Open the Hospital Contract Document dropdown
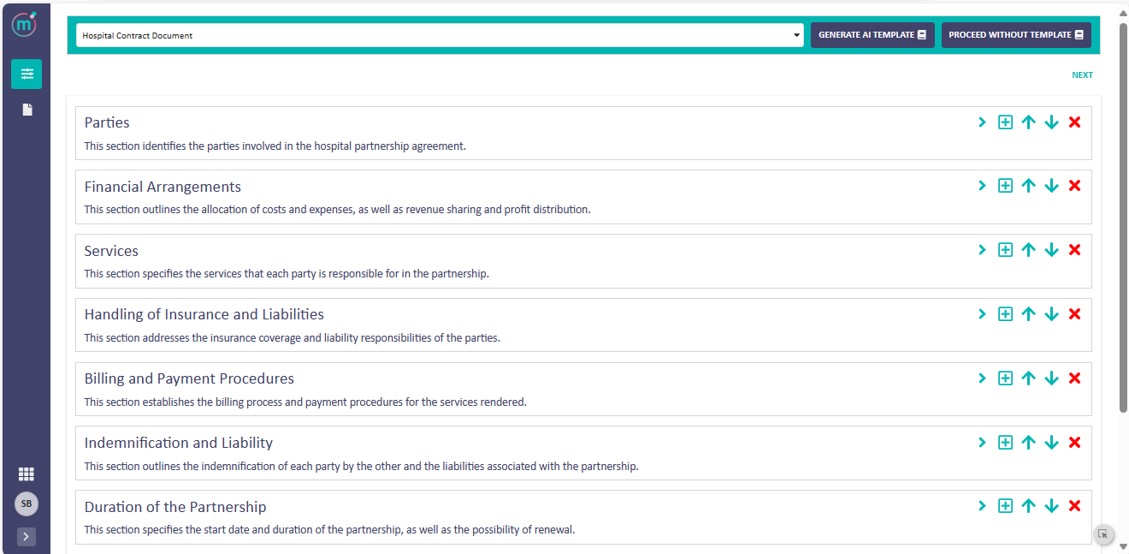The width and height of the screenshot is (1129, 554). tap(440, 35)
